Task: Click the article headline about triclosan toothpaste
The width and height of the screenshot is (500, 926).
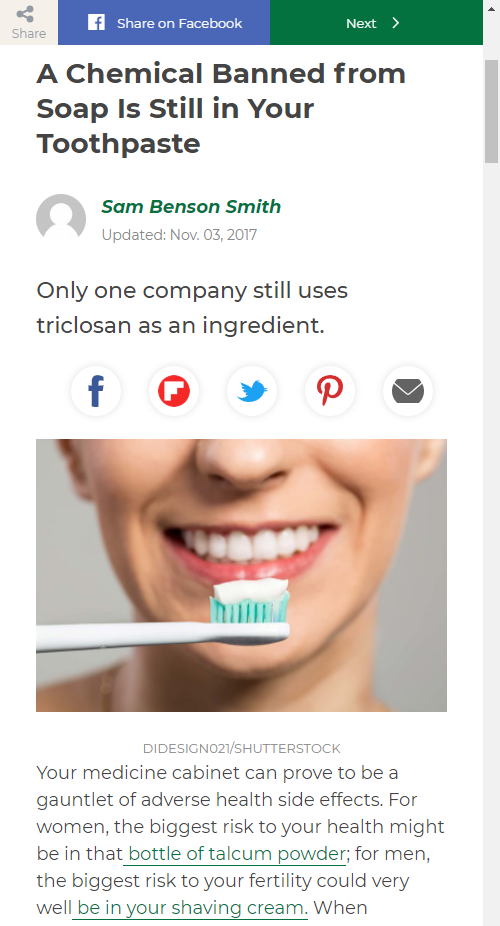Action: click(221, 108)
